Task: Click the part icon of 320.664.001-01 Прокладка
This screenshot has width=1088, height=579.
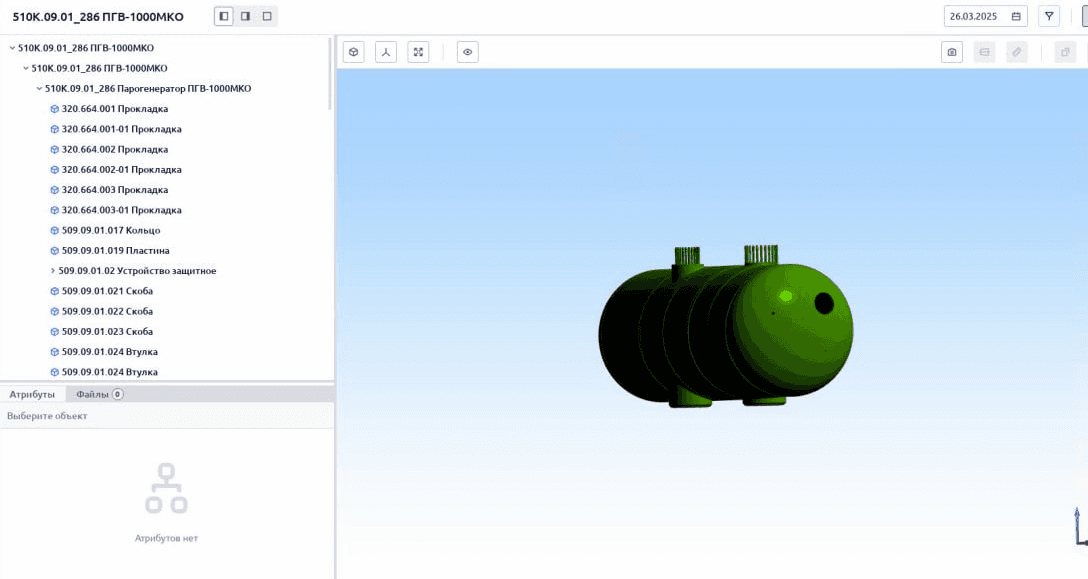Action: pos(54,129)
